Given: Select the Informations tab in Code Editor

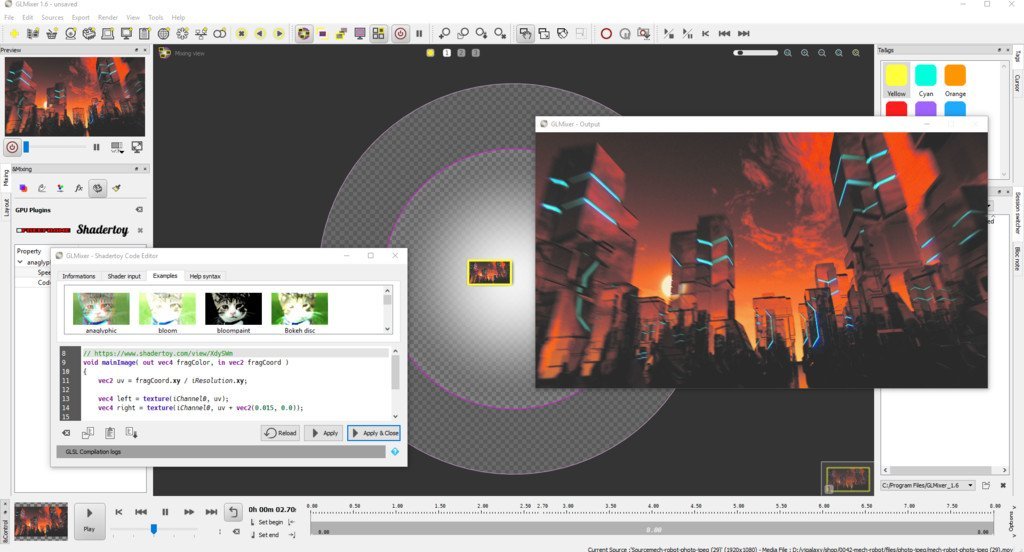Looking at the screenshot, I should tap(78, 276).
